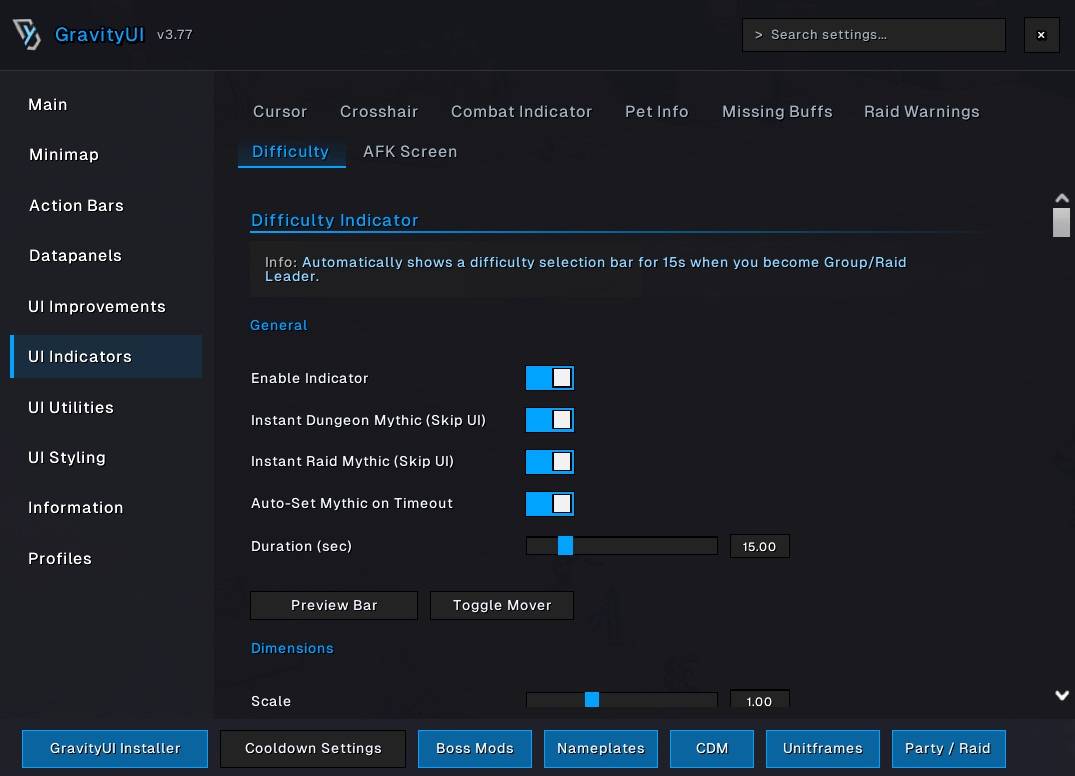The image size is (1075, 776).
Task: Select the UI Indicators section
Action: (x=106, y=356)
